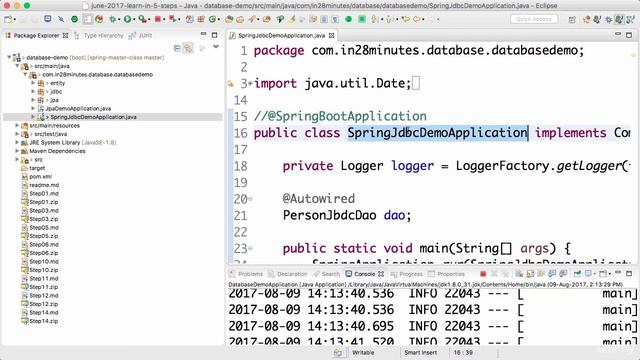Click the Back navigation arrow icon
Image resolution: width=640 pixels, height=360 pixels.
[x=416, y=19]
